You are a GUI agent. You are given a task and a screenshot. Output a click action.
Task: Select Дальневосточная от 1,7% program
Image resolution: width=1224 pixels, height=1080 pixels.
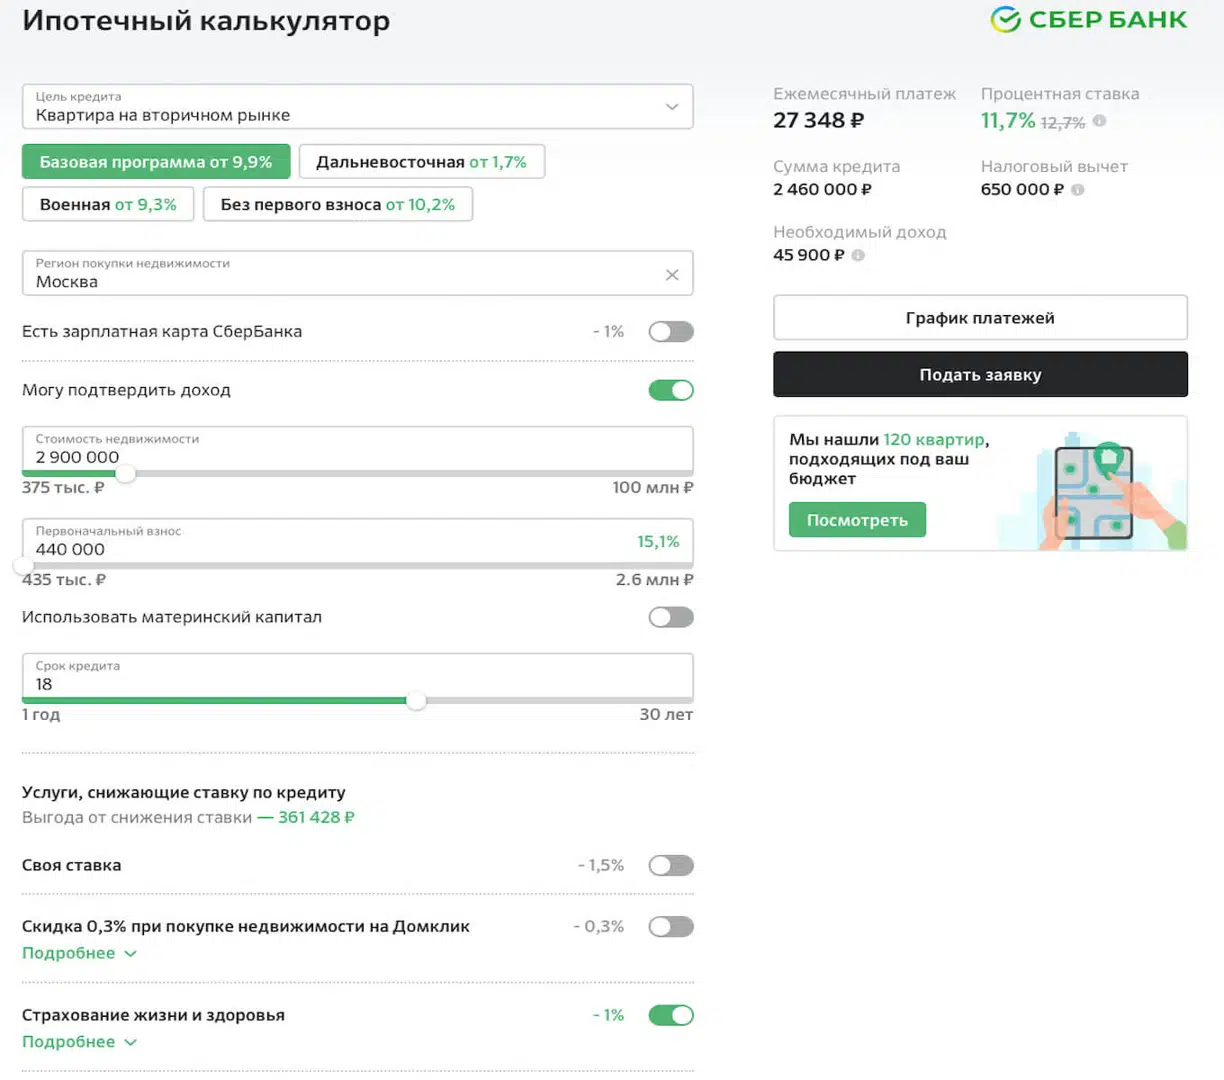click(x=422, y=162)
